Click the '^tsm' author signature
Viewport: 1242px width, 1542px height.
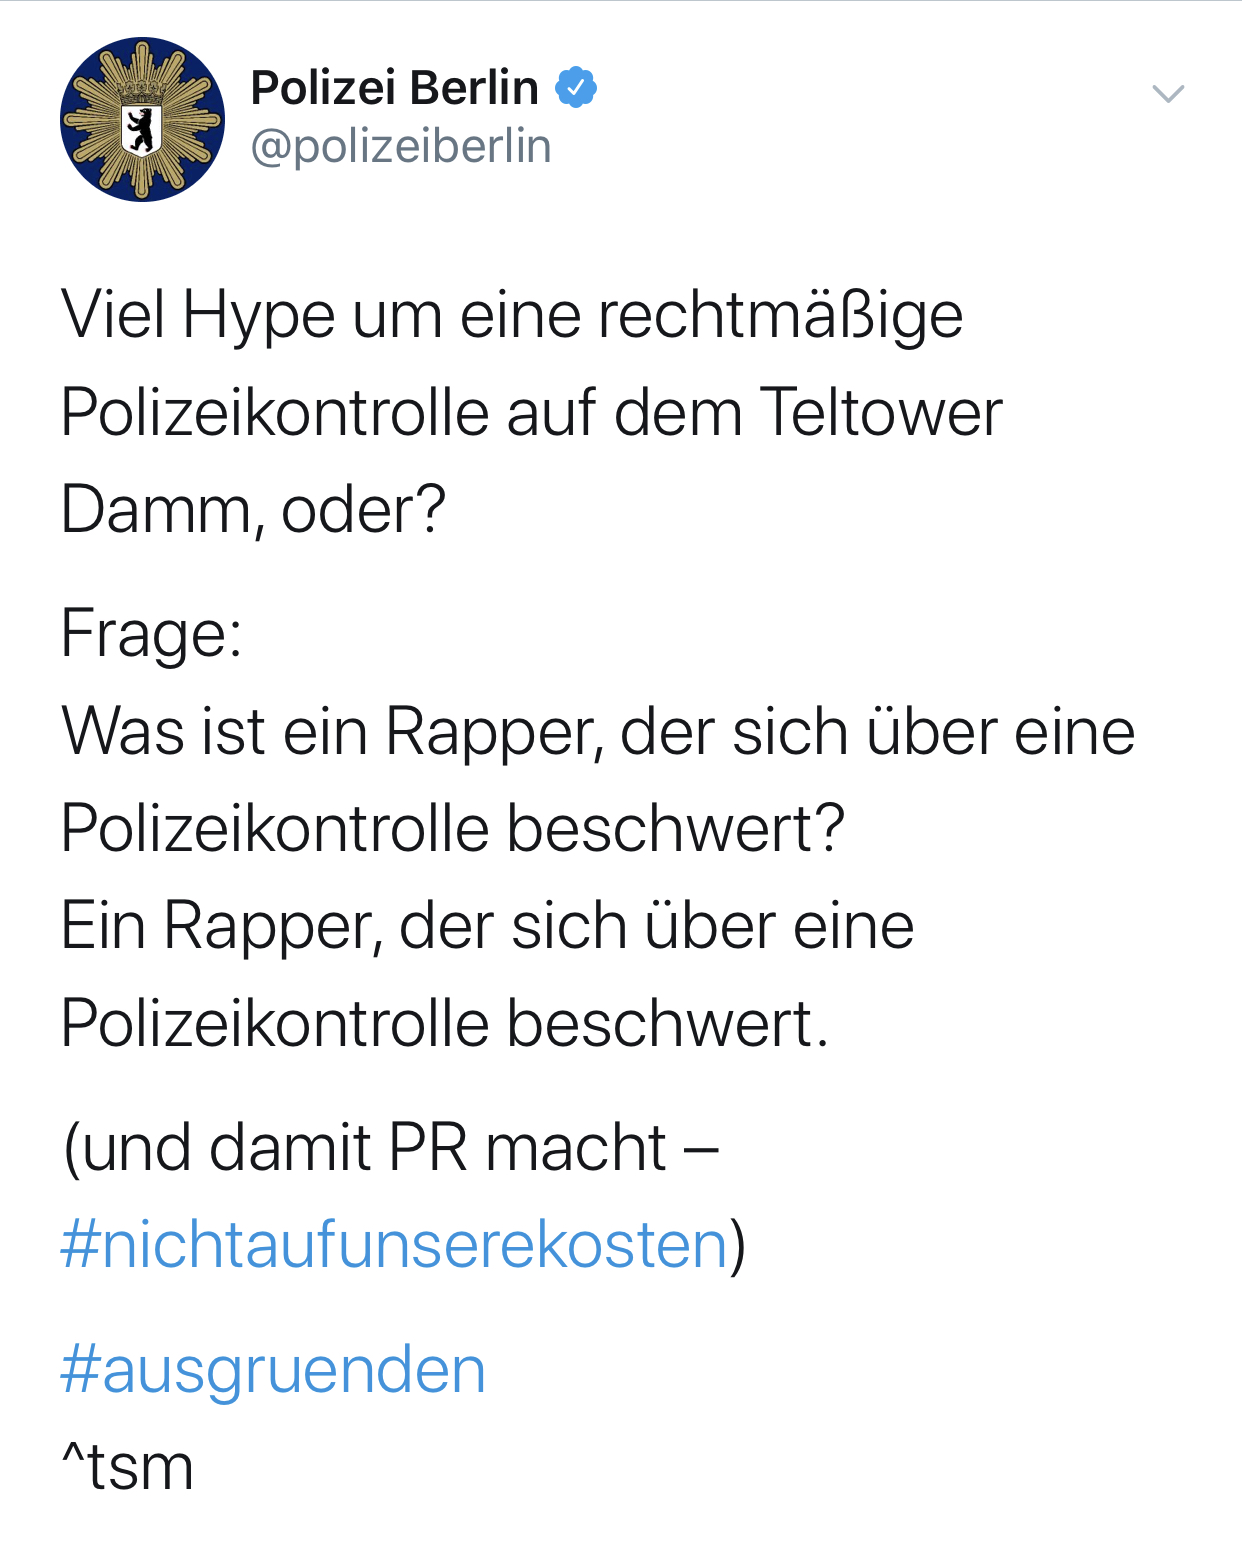tap(127, 1467)
